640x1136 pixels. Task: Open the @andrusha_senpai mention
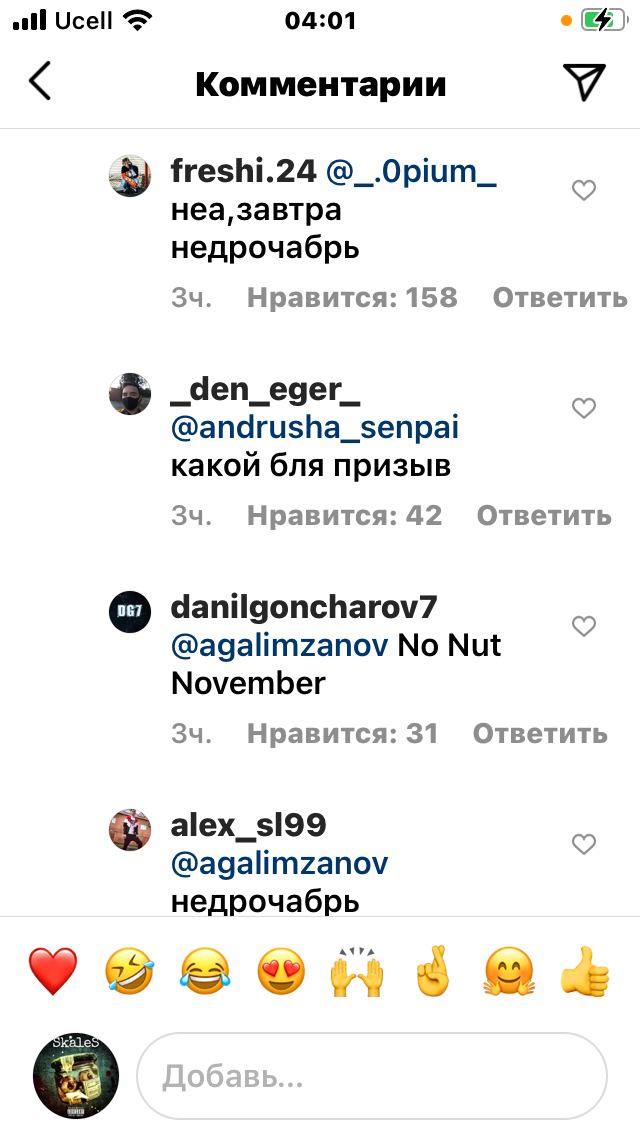[x=315, y=428]
